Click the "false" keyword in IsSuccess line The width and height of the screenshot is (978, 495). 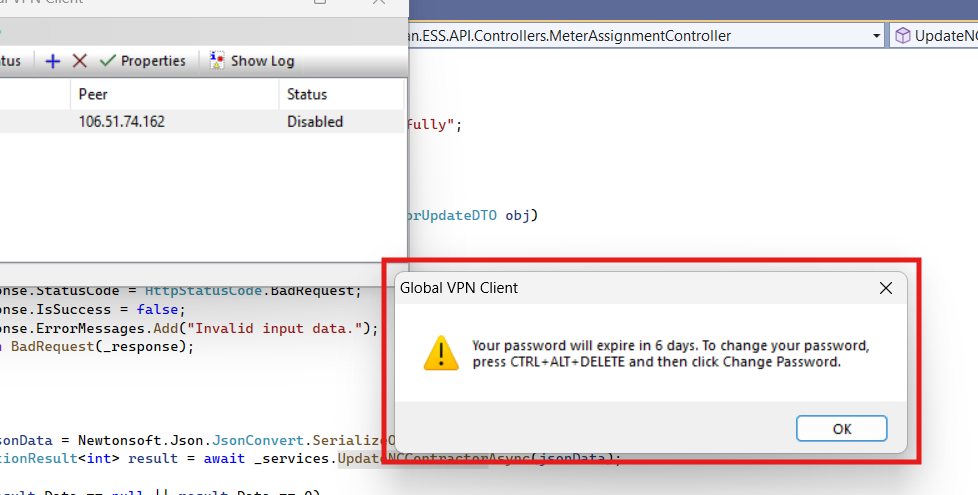157,310
